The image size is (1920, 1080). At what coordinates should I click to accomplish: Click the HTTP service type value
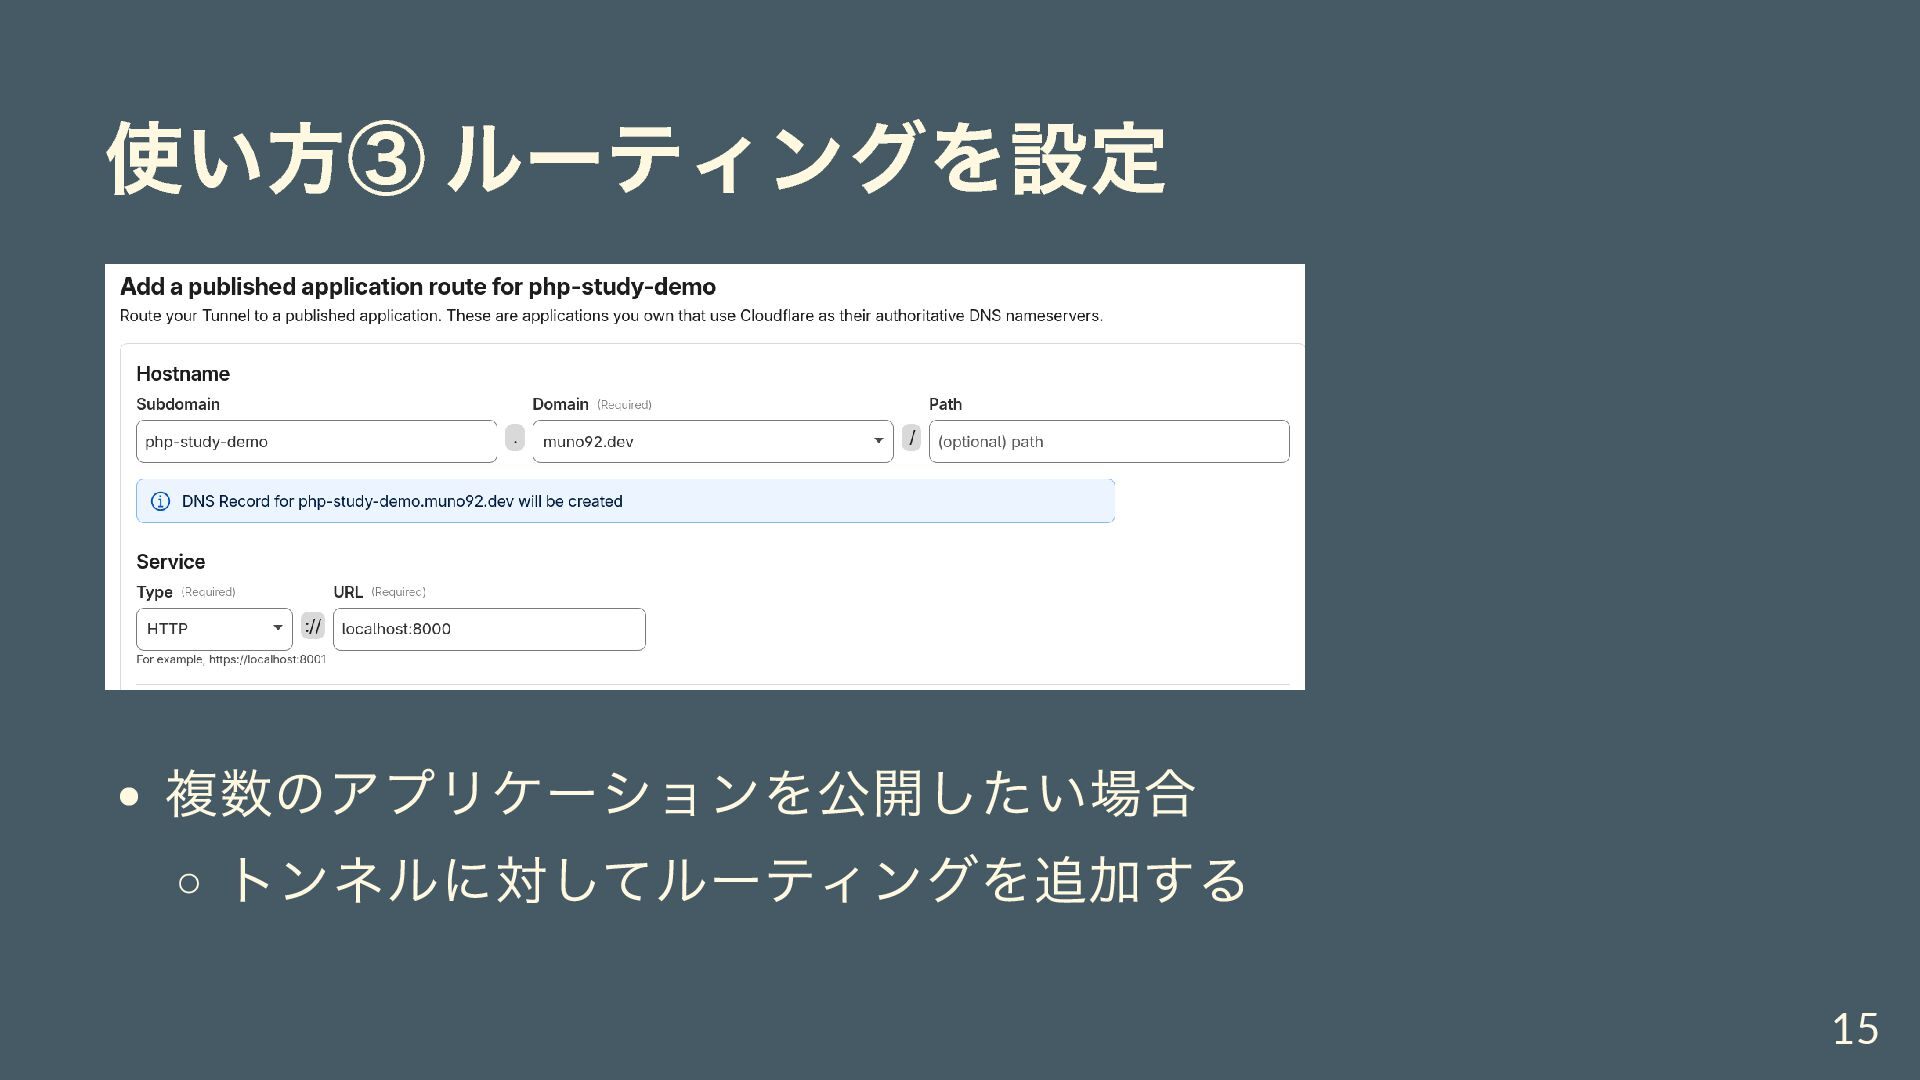[x=168, y=629]
